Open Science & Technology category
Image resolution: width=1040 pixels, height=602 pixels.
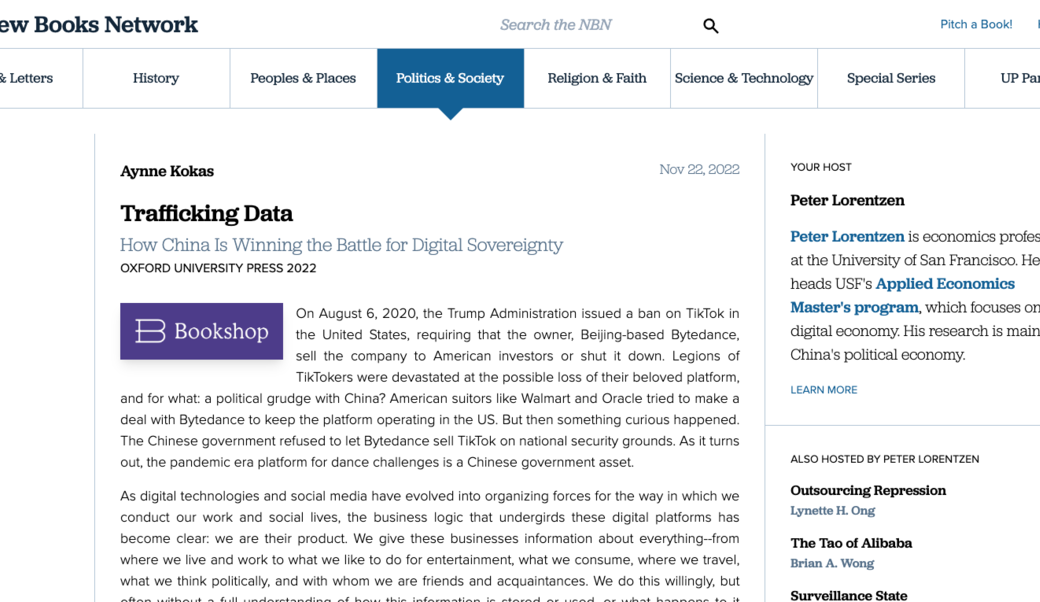click(744, 78)
